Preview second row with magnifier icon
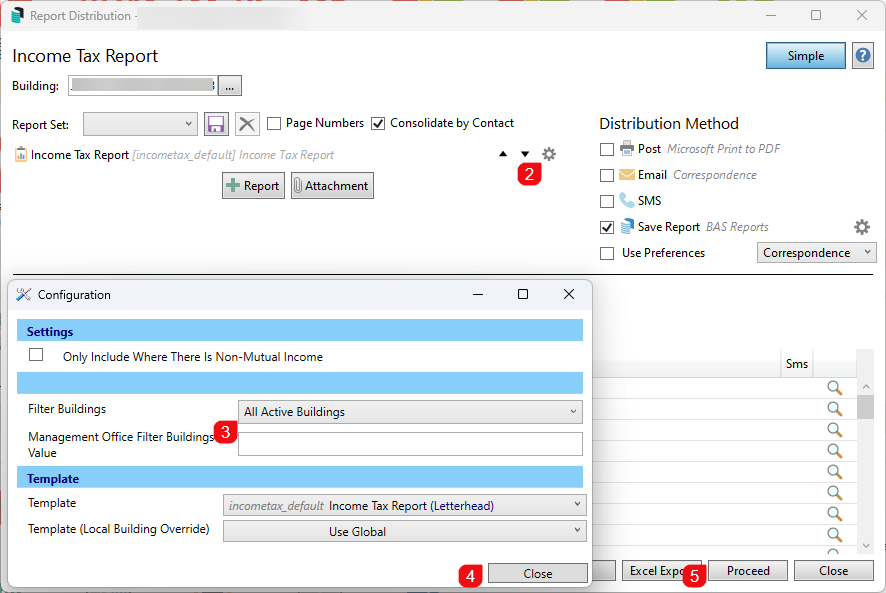Image resolution: width=886 pixels, height=593 pixels. click(835, 409)
